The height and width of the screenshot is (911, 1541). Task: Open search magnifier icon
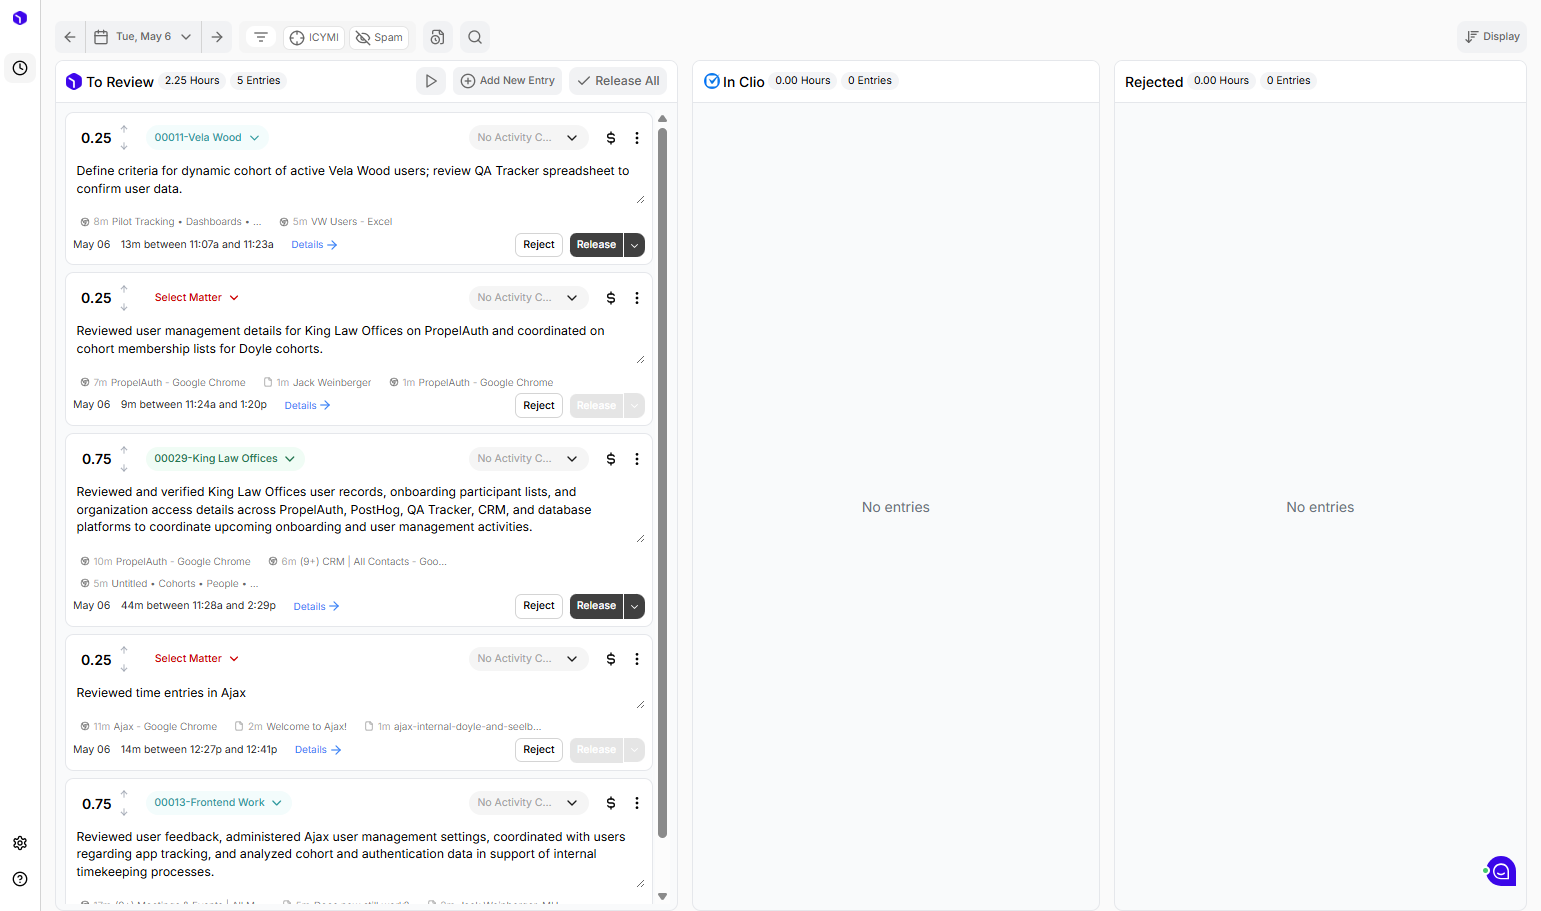[x=475, y=37]
